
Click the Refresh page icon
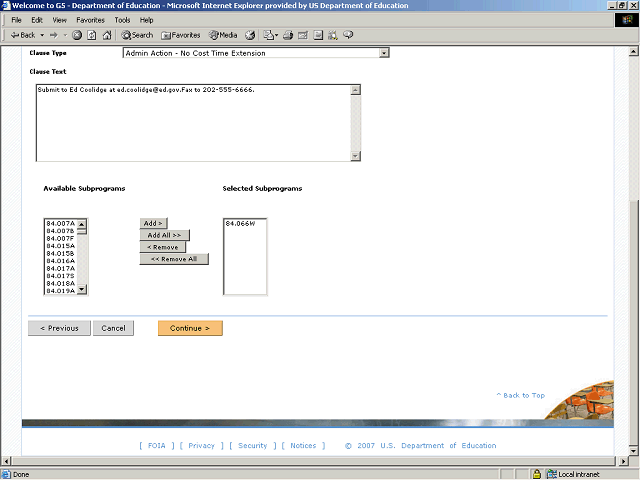coord(92,36)
